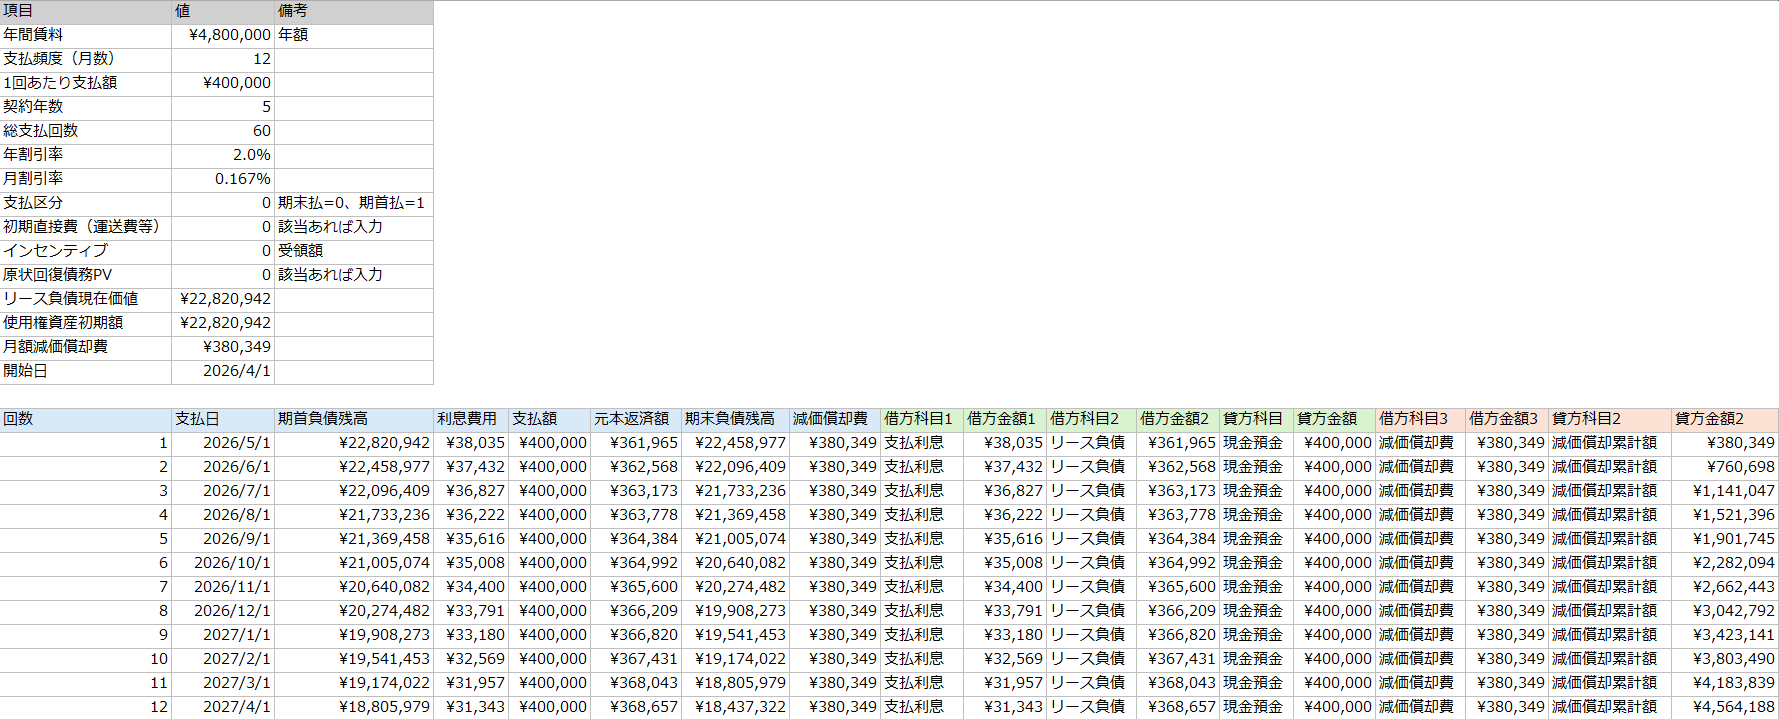The height and width of the screenshot is (719, 1779).
Task: Select the 借方科目1 column header
Action: tap(921, 419)
